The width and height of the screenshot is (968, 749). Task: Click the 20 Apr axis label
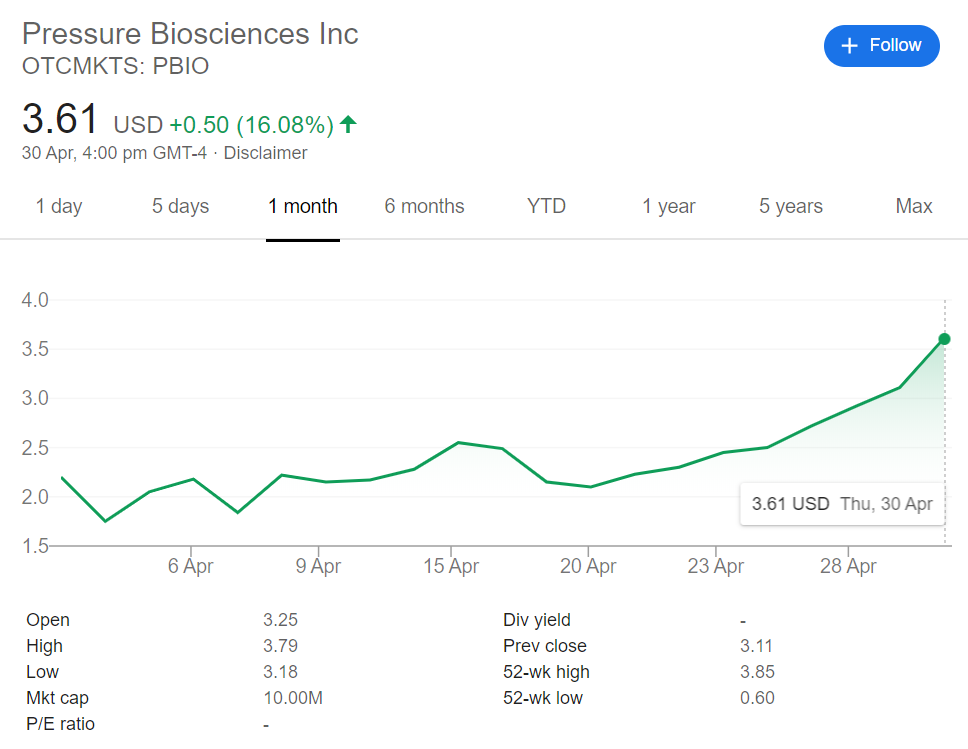pyautogui.click(x=587, y=566)
